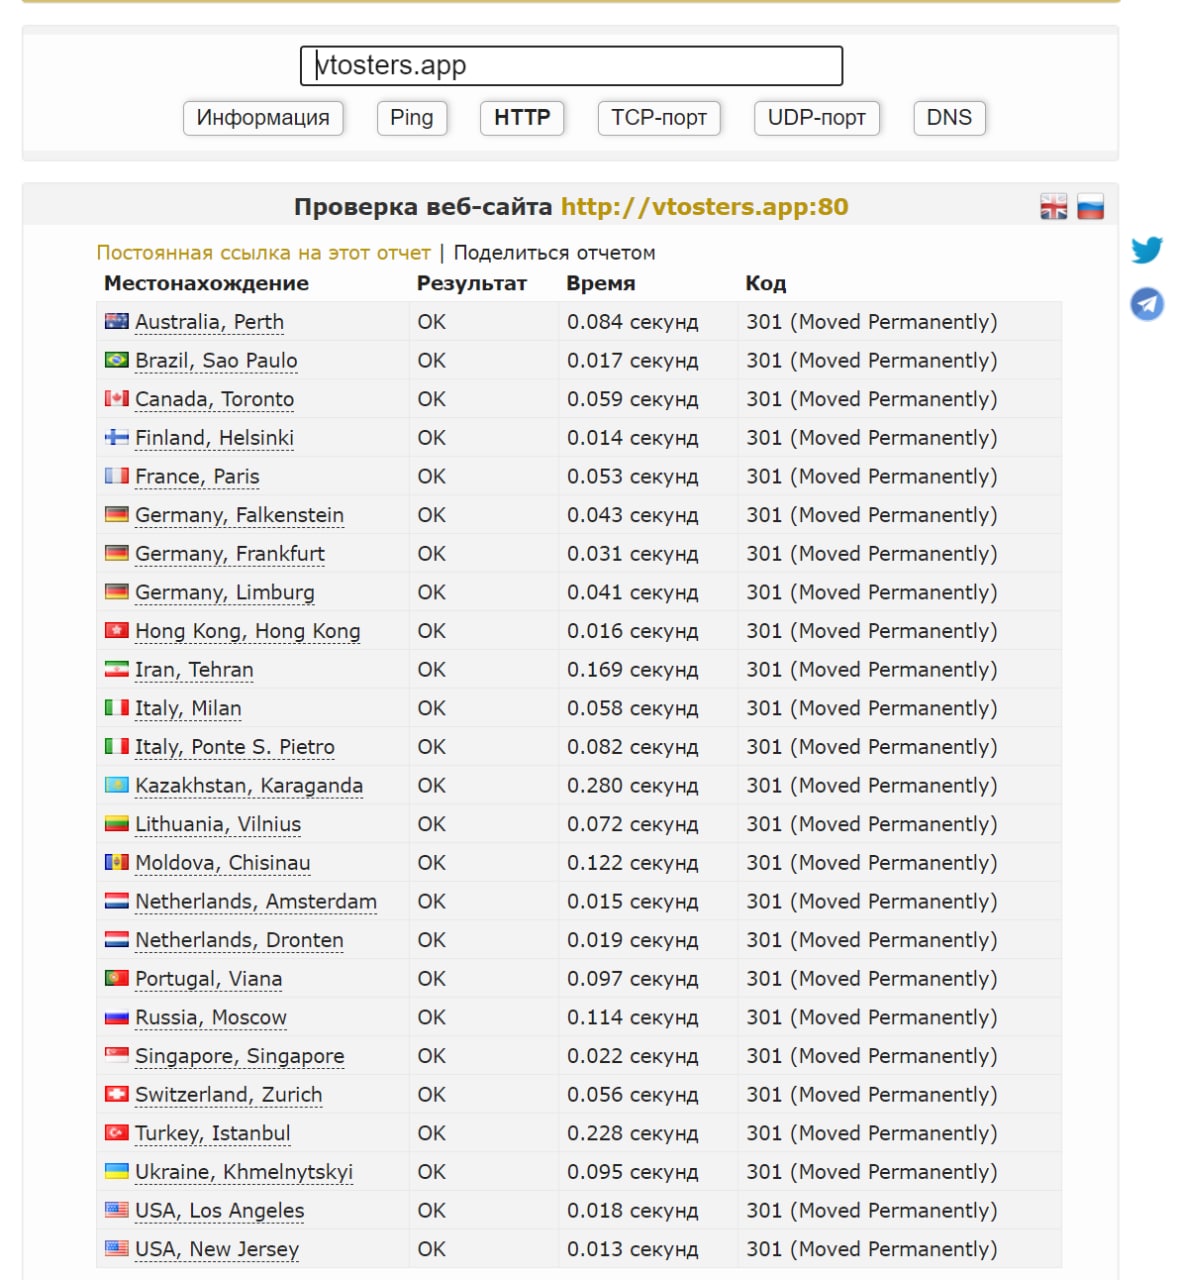
Task: Open Australia, Perth location link
Action: (x=210, y=322)
